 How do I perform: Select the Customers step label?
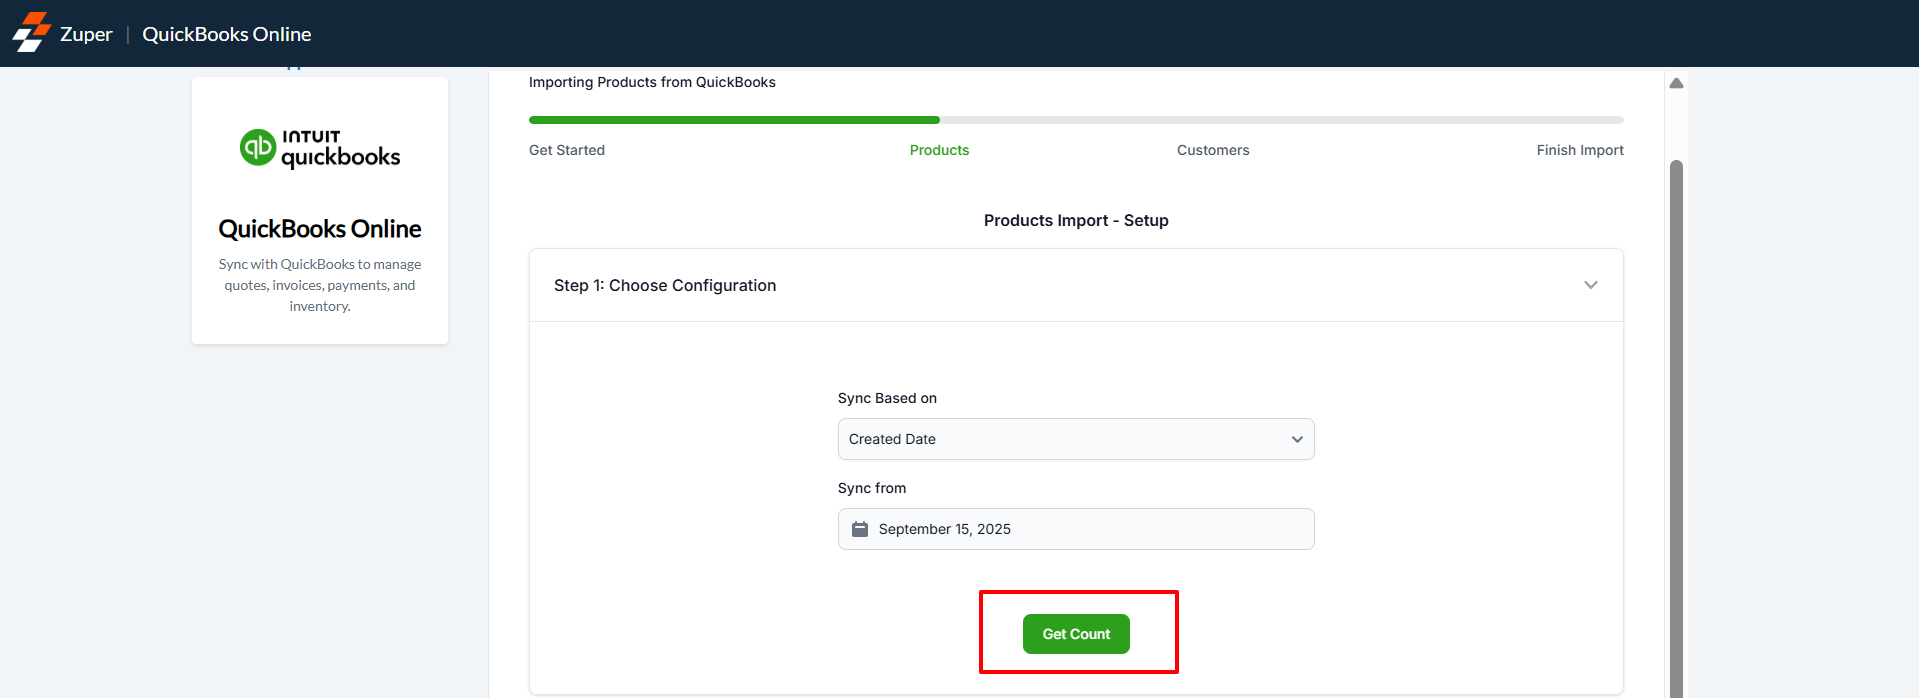tap(1213, 150)
